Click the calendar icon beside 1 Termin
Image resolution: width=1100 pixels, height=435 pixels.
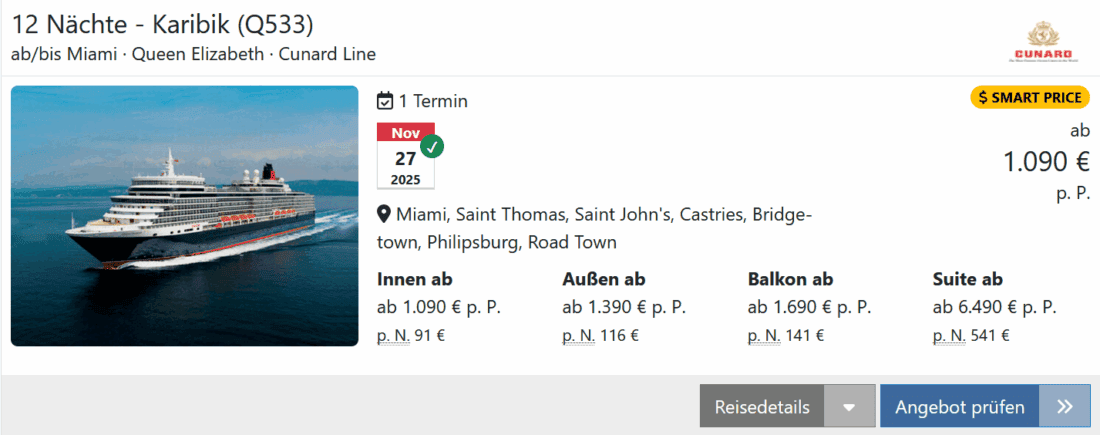point(385,101)
